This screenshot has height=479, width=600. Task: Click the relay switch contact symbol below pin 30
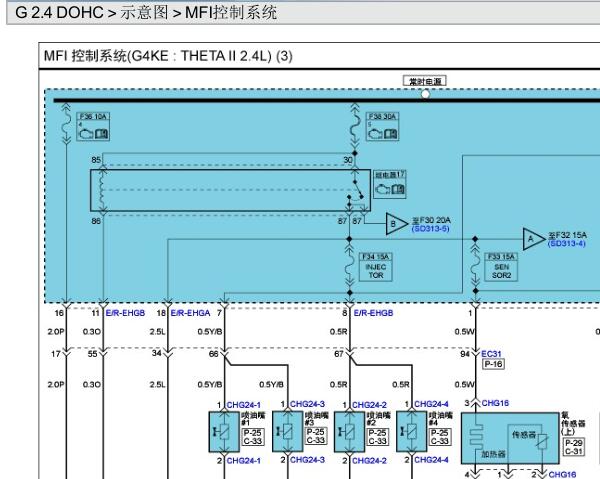coord(358,190)
